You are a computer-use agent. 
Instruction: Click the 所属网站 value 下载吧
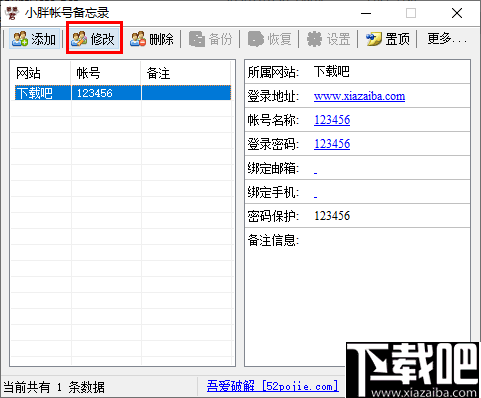332,72
